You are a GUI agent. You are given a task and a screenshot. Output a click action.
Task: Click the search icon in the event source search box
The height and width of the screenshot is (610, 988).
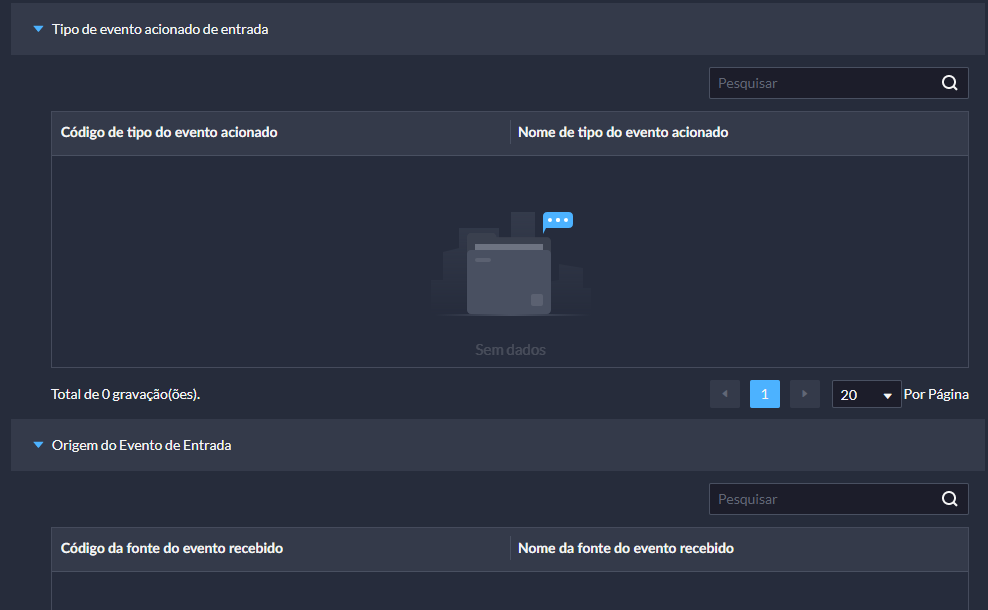950,499
